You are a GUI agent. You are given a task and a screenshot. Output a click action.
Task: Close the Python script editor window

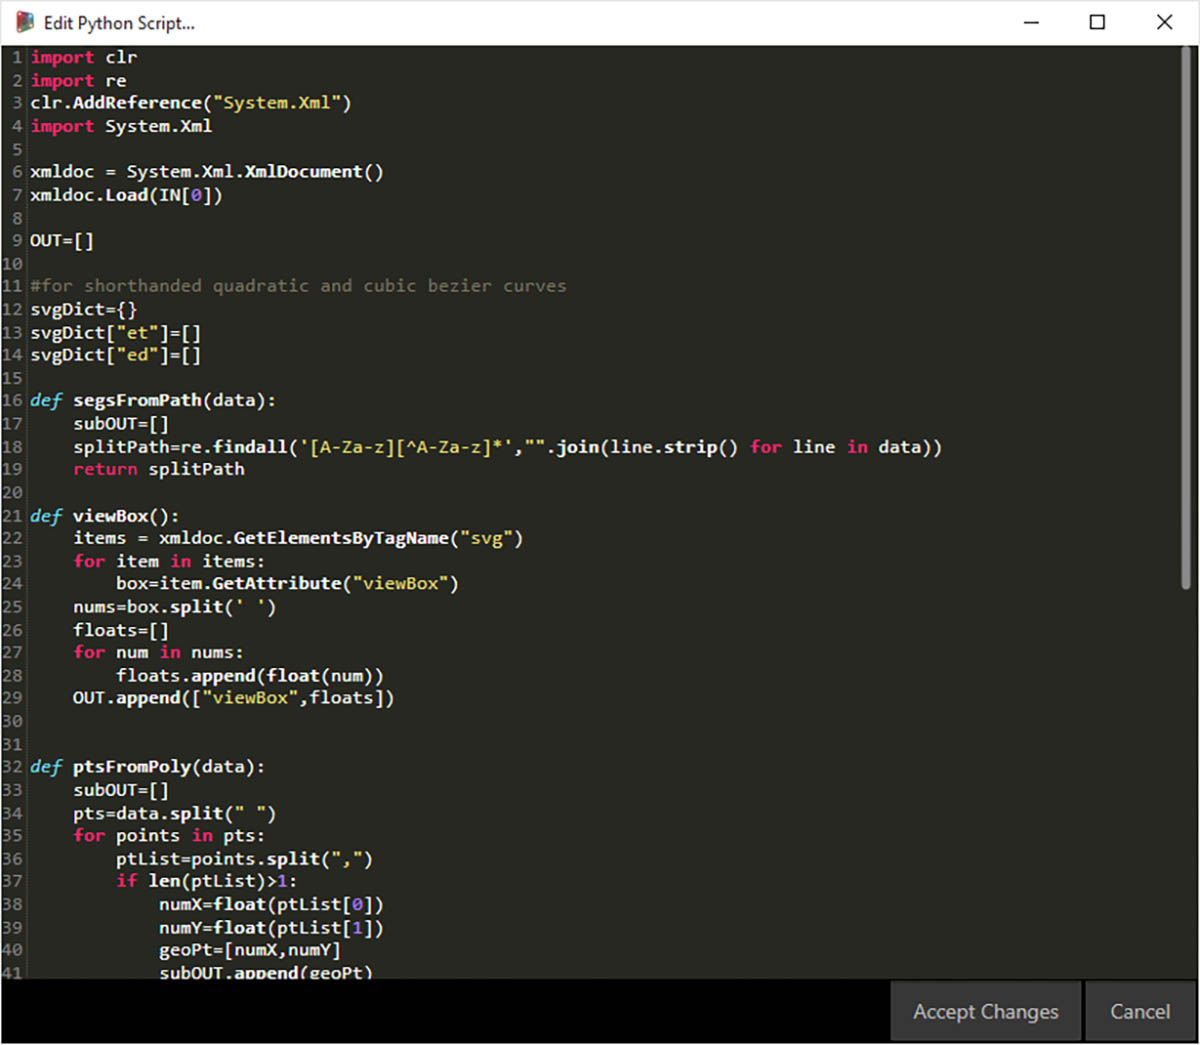click(1164, 22)
